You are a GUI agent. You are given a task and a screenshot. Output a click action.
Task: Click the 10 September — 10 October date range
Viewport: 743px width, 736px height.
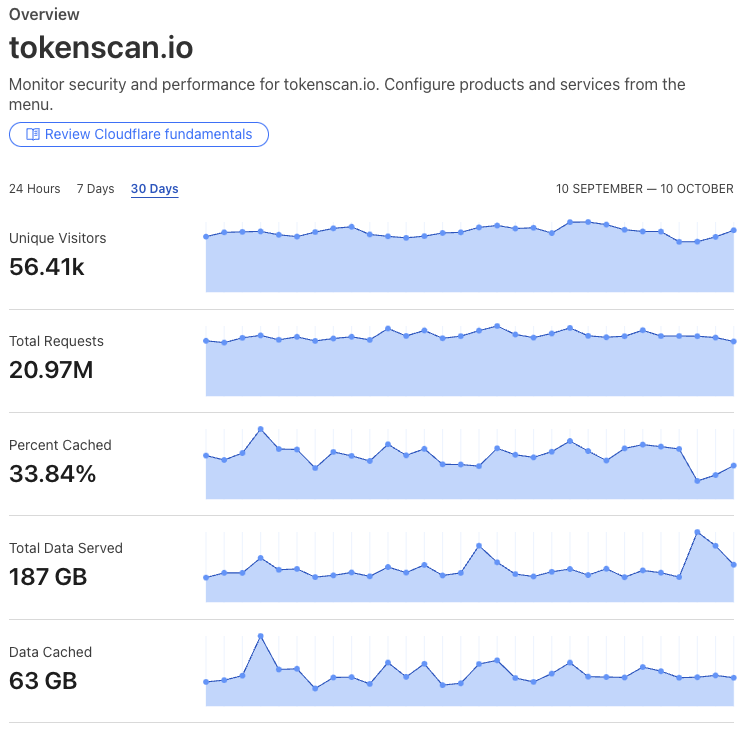coord(644,189)
